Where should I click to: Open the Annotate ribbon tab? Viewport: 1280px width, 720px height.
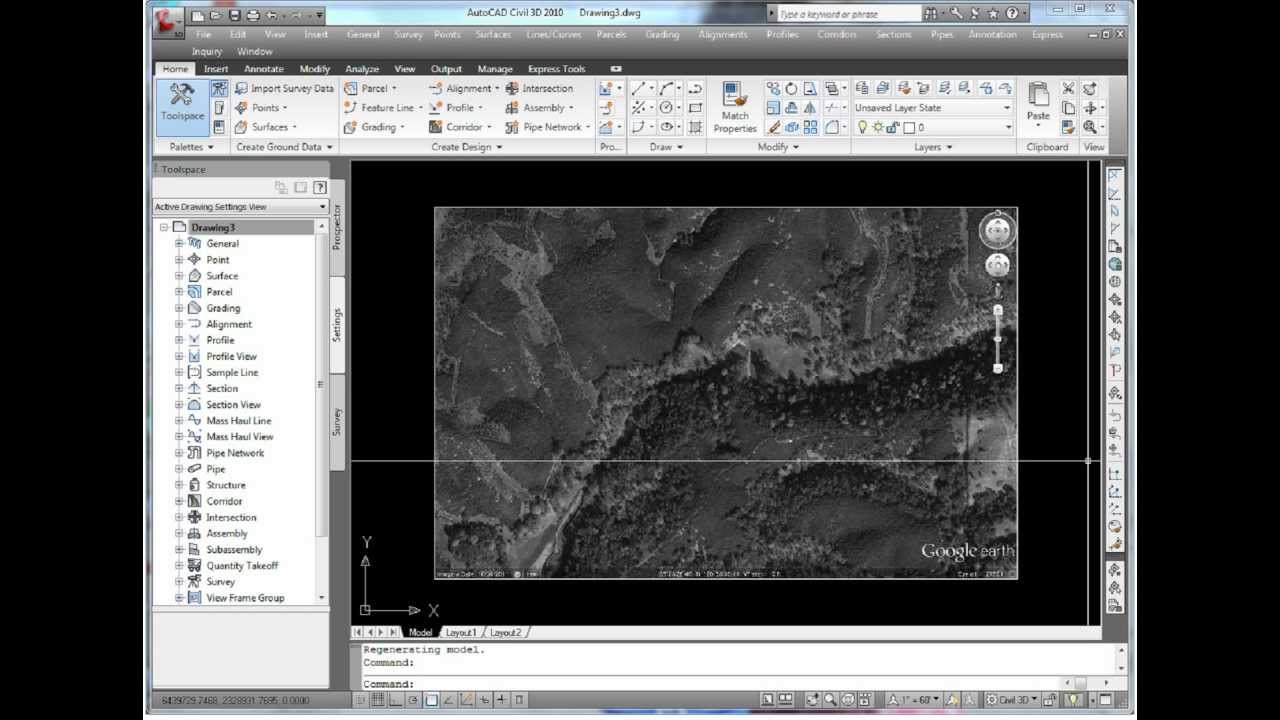pyautogui.click(x=264, y=69)
